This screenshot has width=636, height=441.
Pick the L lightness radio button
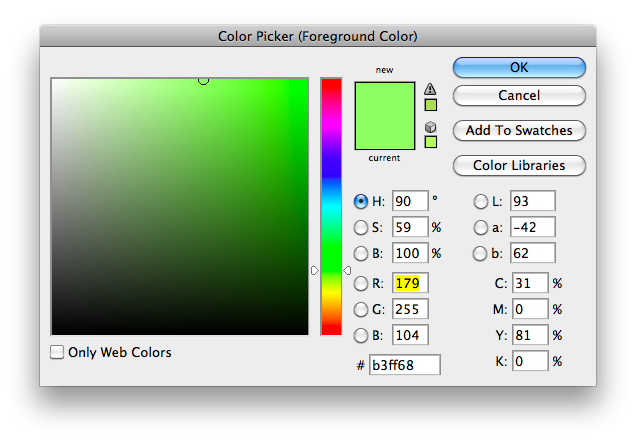(480, 201)
